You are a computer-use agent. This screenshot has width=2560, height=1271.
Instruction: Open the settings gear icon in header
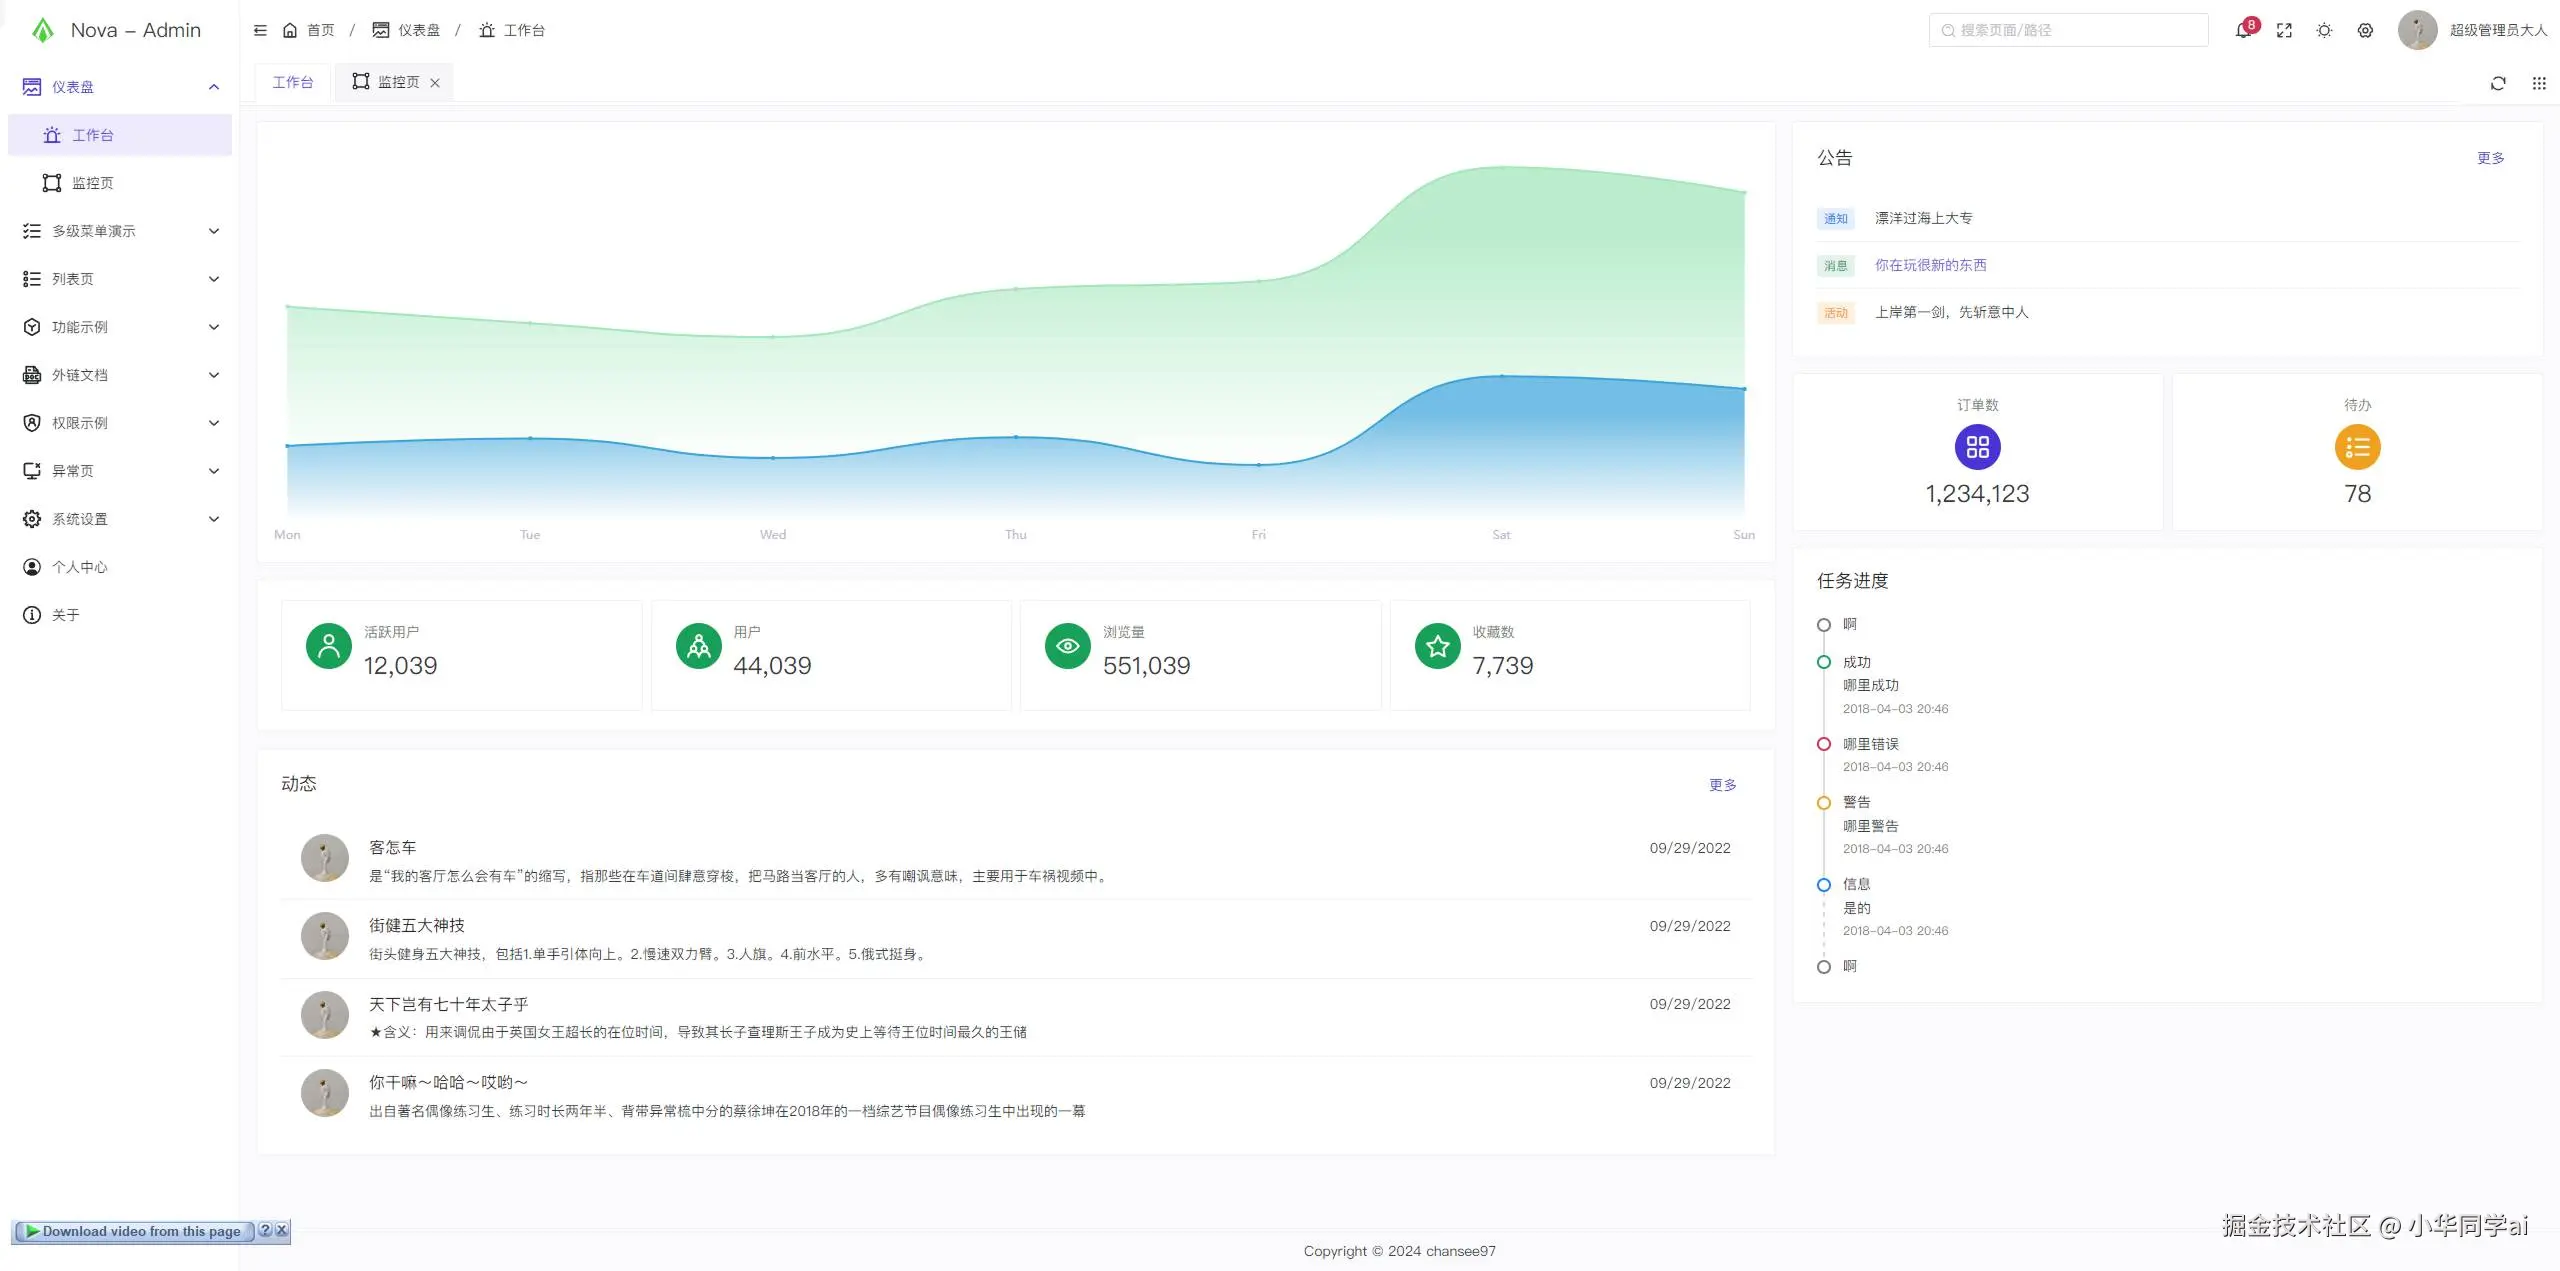coord(2365,30)
